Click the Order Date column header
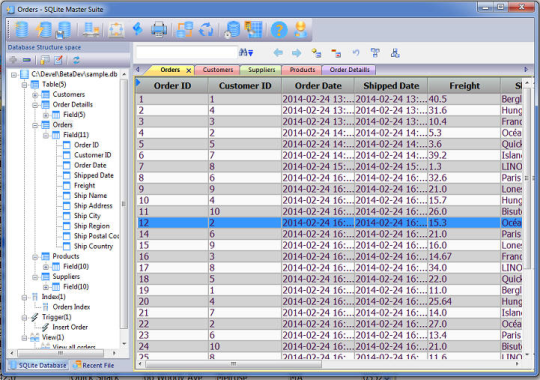Screen dimensions: 540x380 tap(318, 85)
